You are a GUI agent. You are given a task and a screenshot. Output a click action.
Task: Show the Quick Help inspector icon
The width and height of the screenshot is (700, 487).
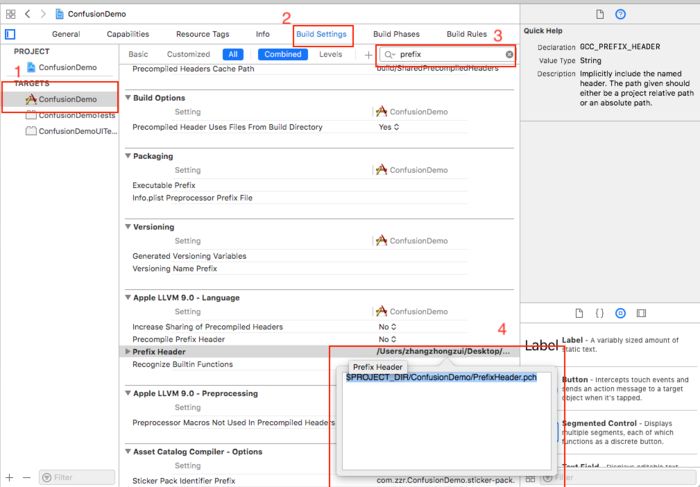coord(620,14)
